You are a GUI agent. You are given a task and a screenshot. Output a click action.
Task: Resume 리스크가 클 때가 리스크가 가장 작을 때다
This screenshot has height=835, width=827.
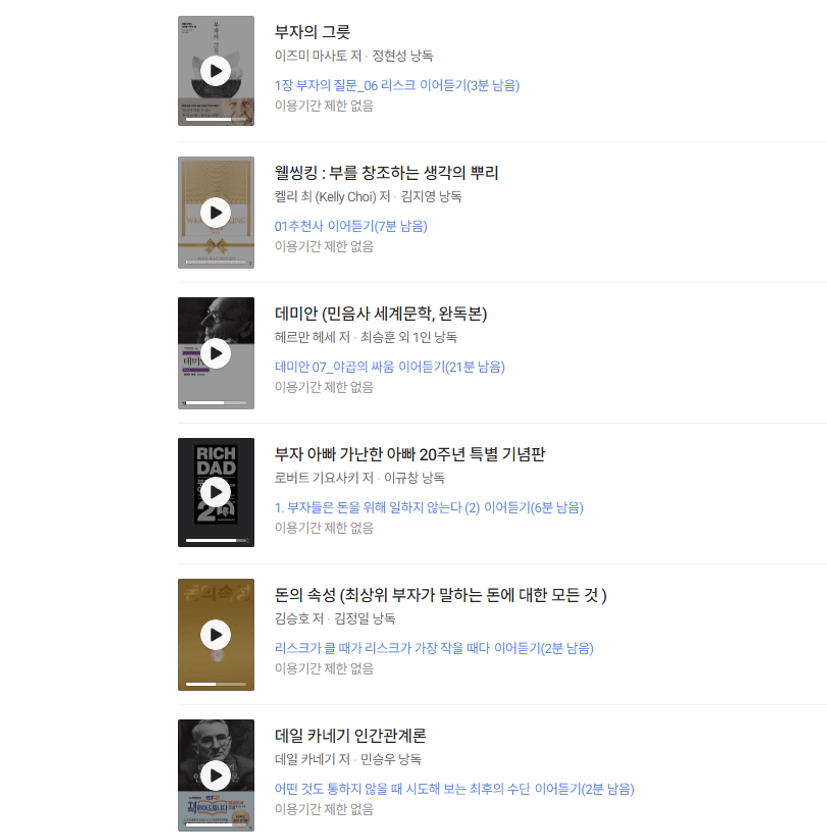(434, 648)
